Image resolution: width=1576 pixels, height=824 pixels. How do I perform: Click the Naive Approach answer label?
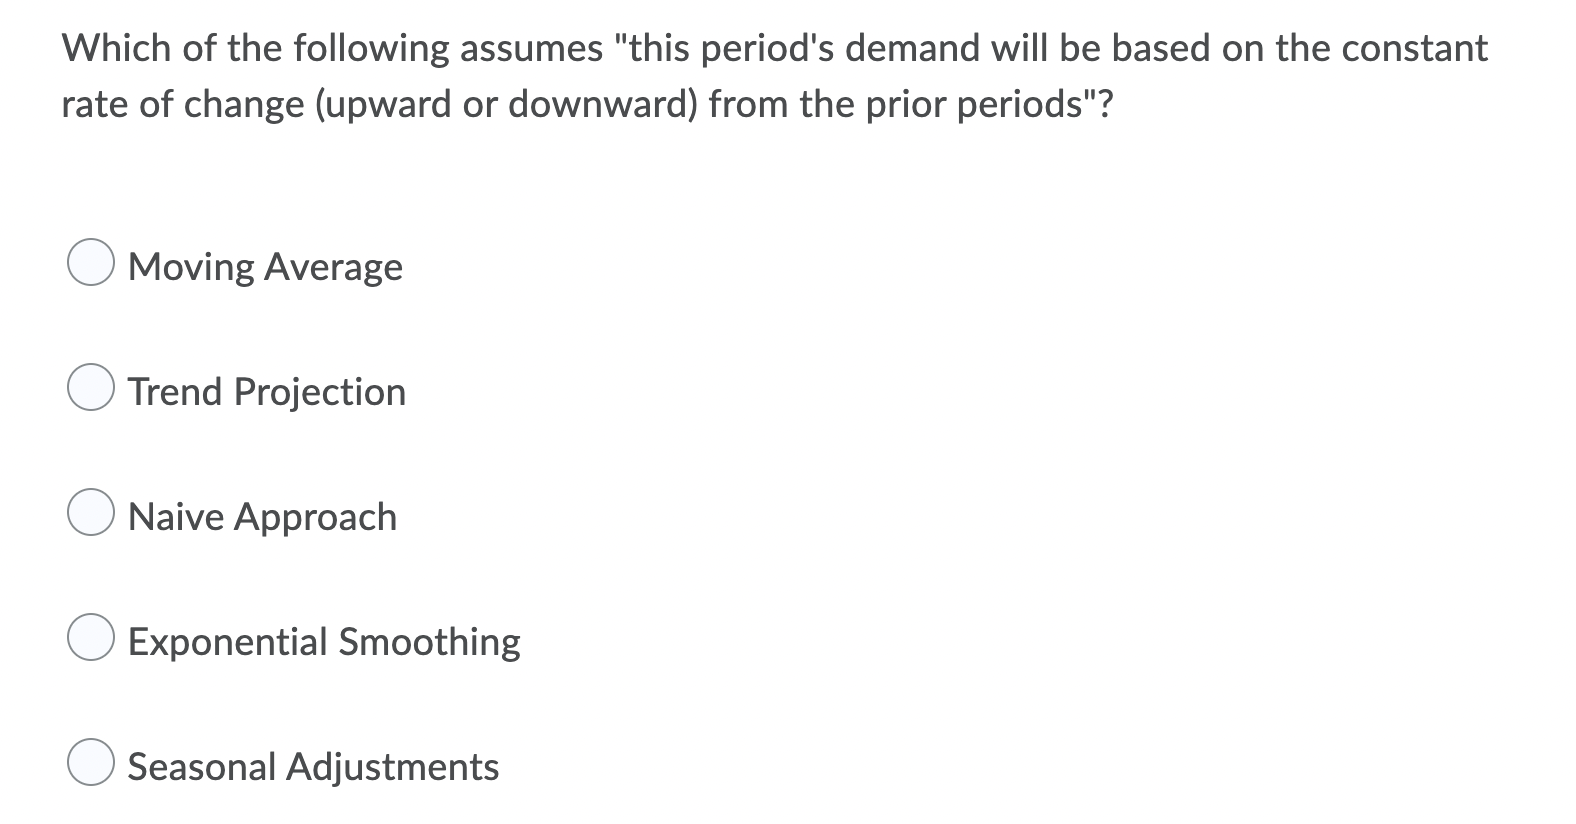click(261, 516)
